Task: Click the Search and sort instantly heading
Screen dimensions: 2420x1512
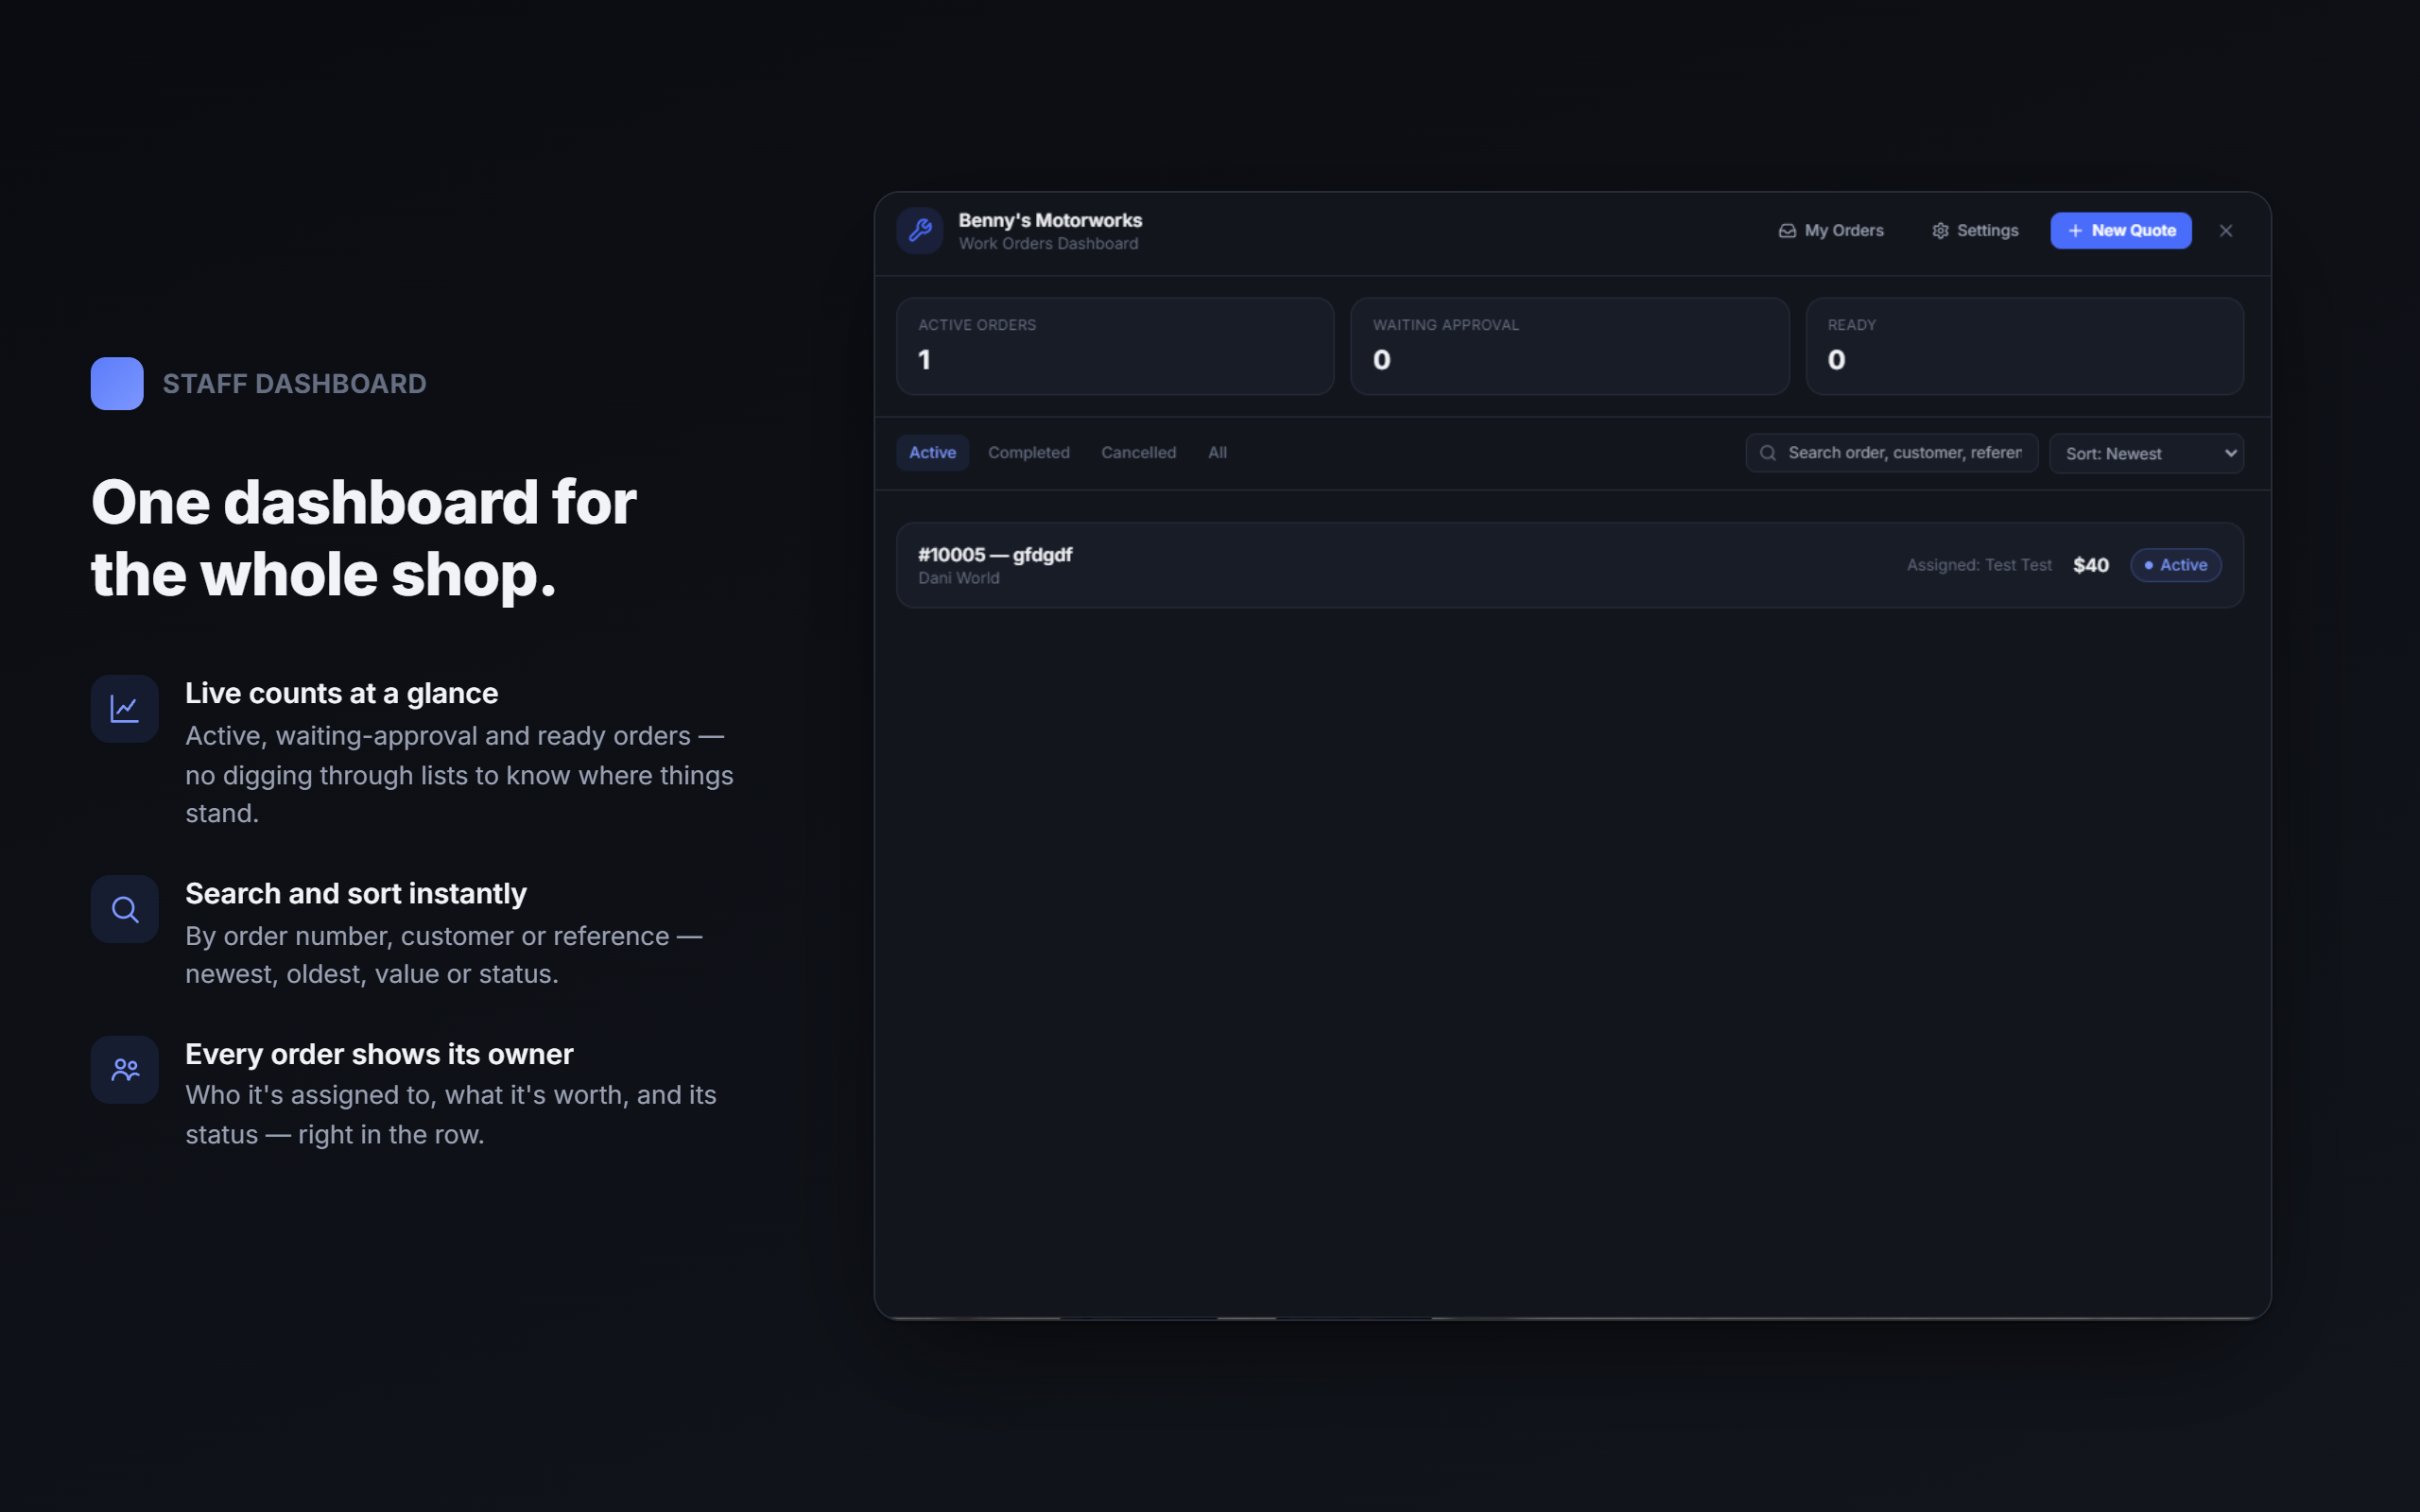Action: click(x=355, y=893)
